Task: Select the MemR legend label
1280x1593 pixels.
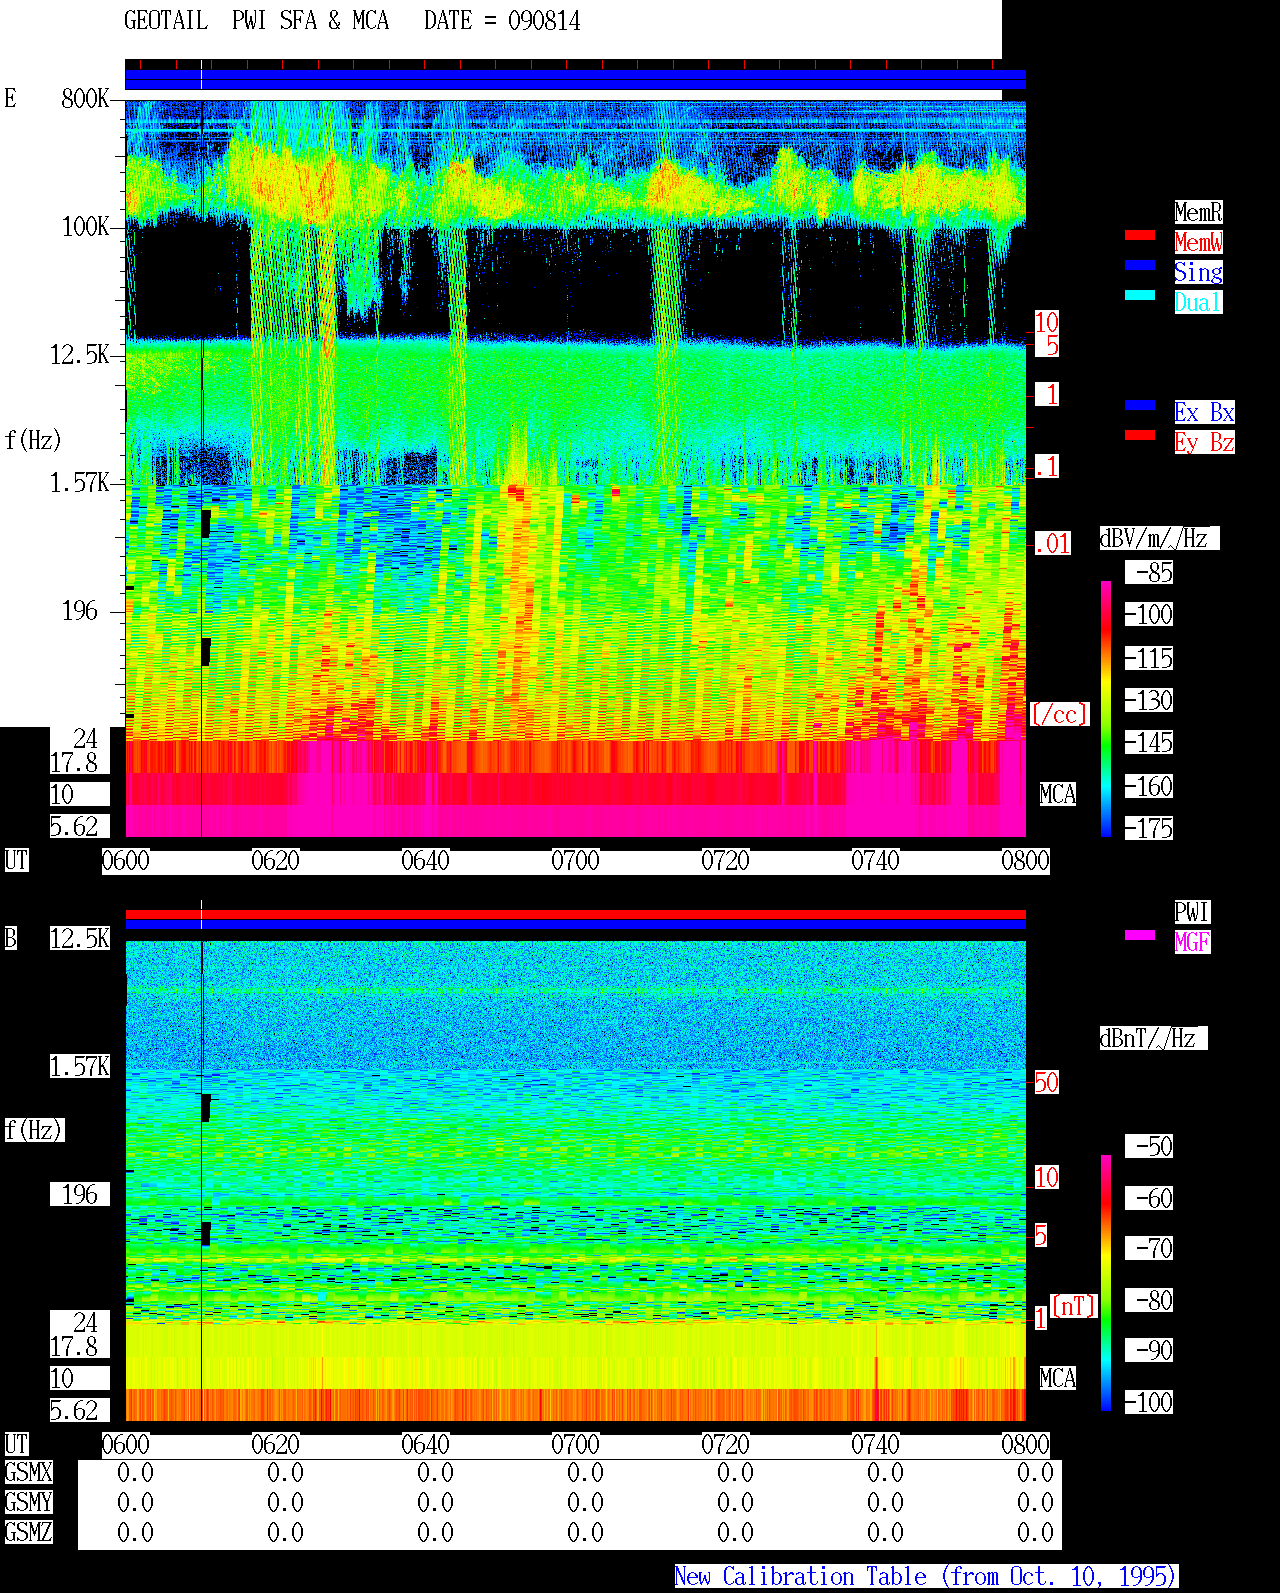Action: (x=1198, y=212)
